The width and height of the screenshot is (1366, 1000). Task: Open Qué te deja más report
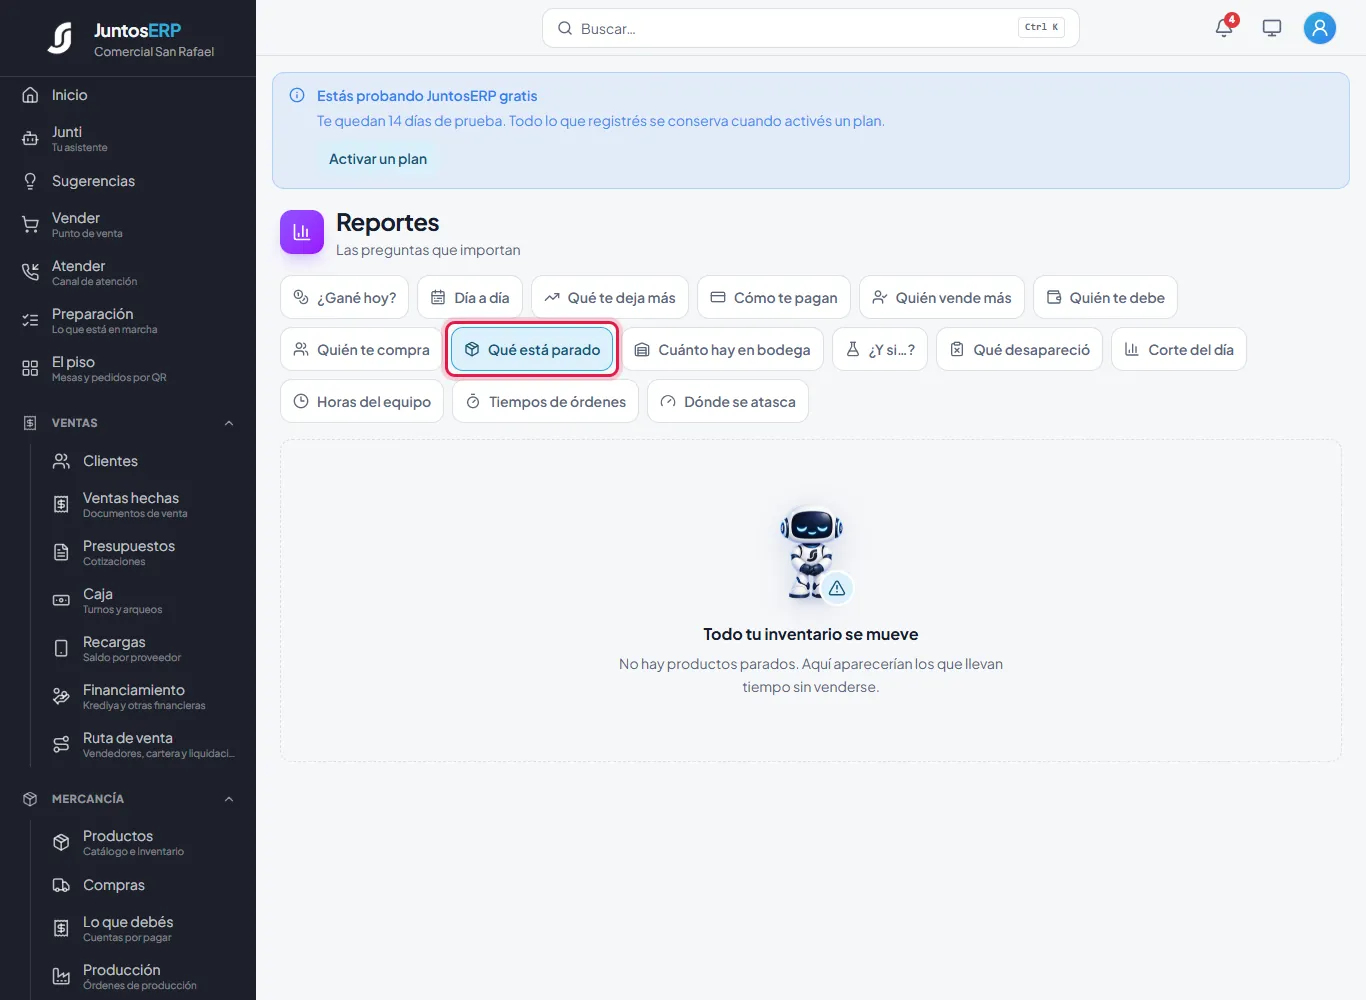pyautogui.click(x=610, y=297)
